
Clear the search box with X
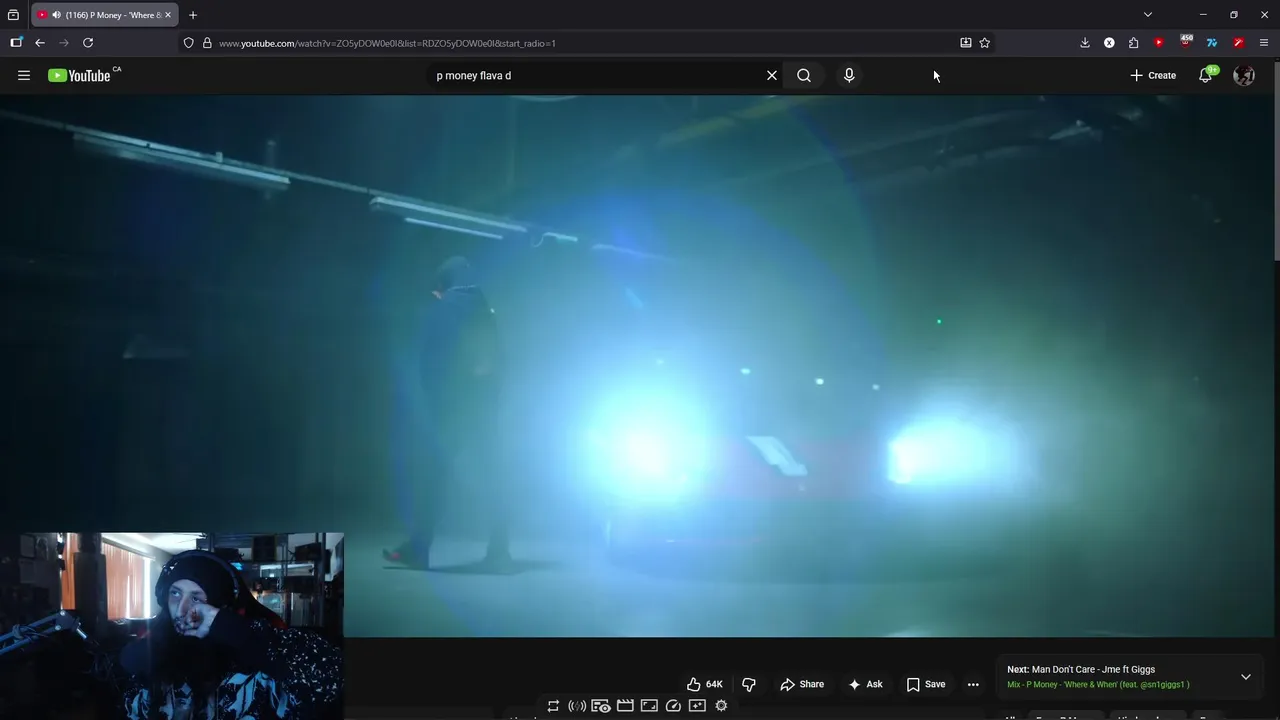pos(772,75)
